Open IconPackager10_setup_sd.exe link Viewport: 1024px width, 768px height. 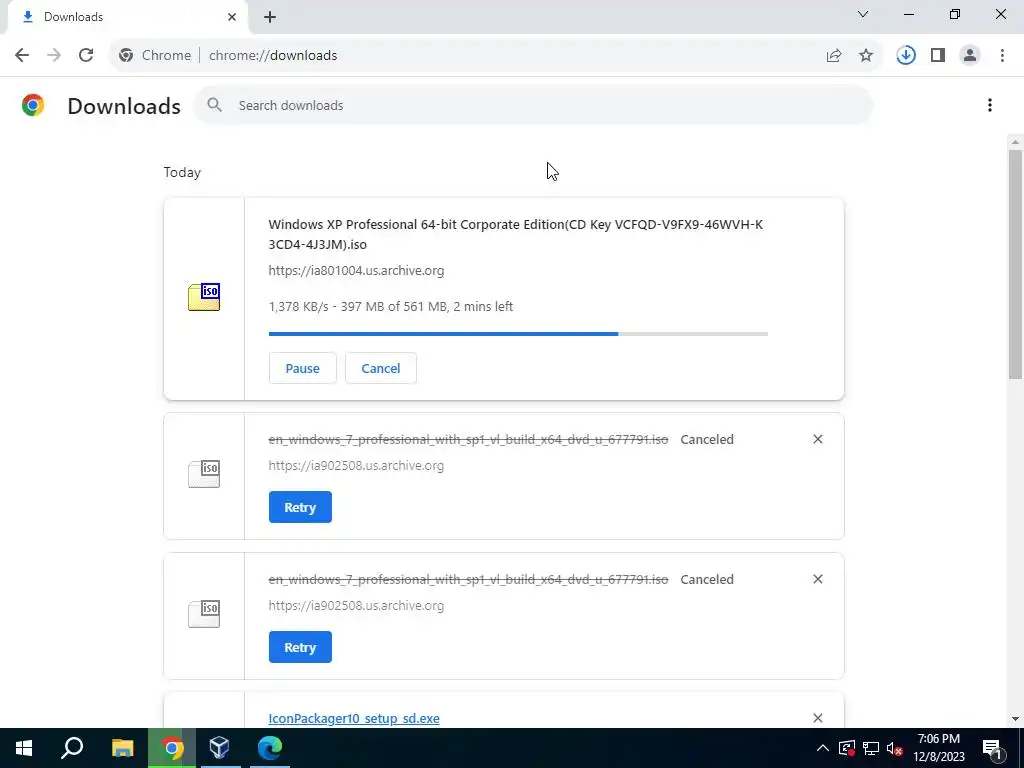[x=354, y=718]
